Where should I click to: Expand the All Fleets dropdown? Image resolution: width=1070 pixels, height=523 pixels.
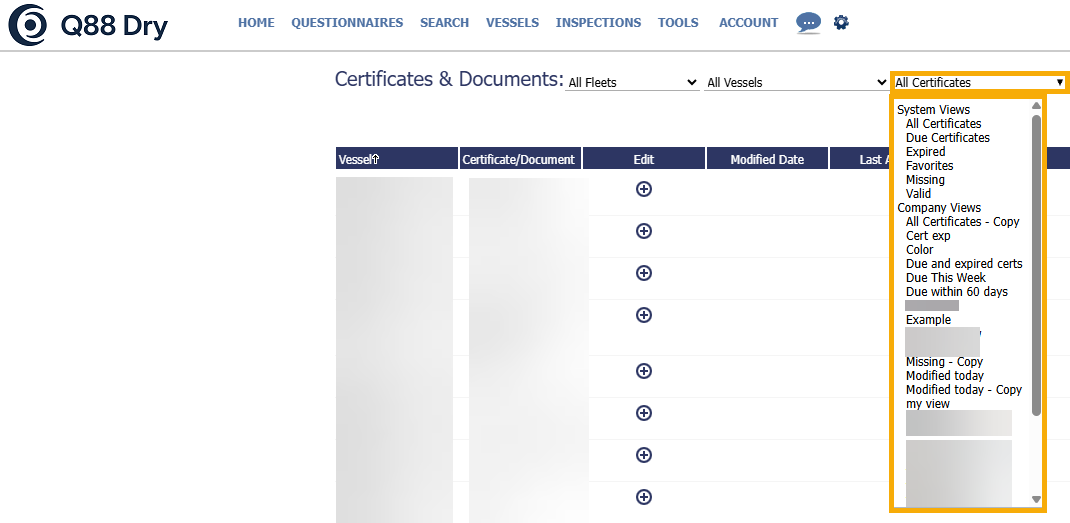pyautogui.click(x=633, y=83)
